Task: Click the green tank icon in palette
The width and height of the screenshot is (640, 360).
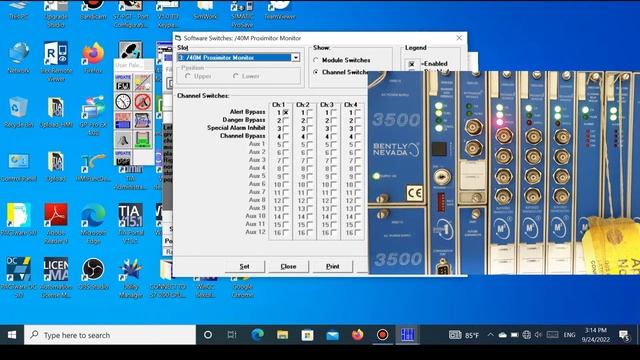Action: point(142,140)
